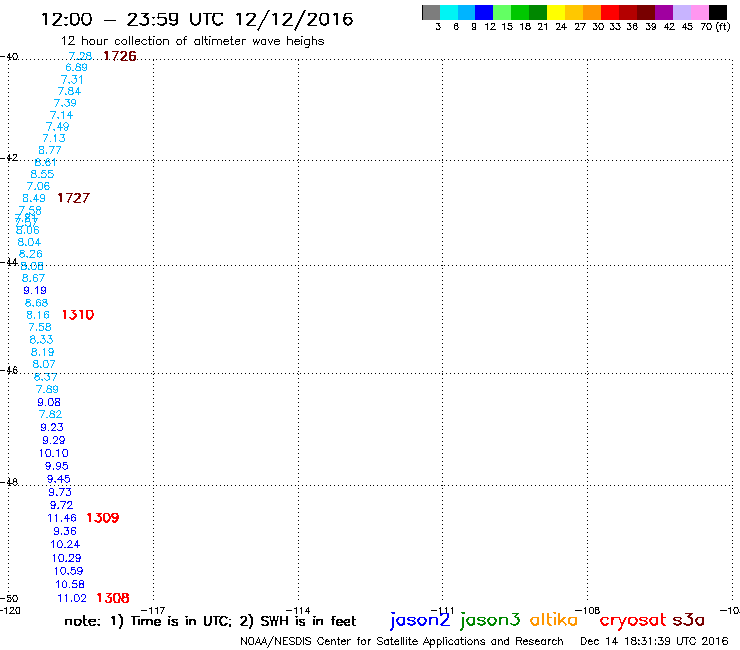This screenshot has height=650, width=740.
Task: Select the wave height value 6.89
Action: [x=76, y=68]
